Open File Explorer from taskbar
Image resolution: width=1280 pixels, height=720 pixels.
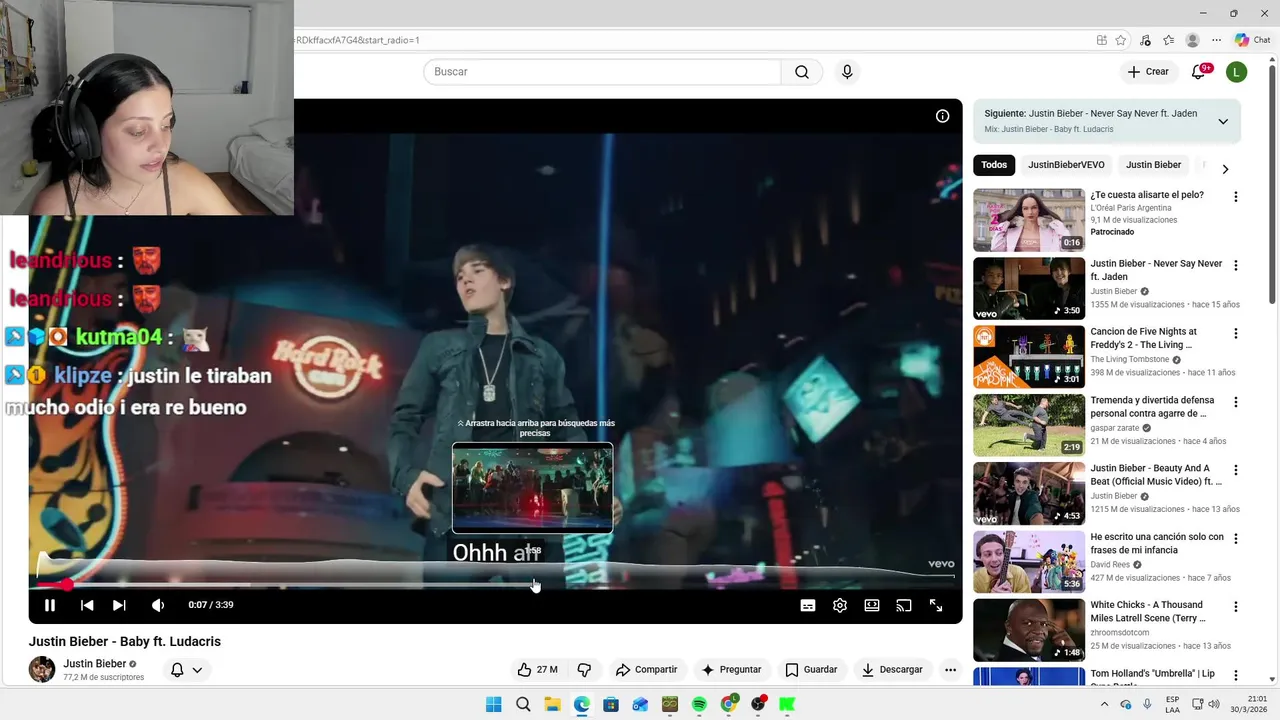click(552, 704)
